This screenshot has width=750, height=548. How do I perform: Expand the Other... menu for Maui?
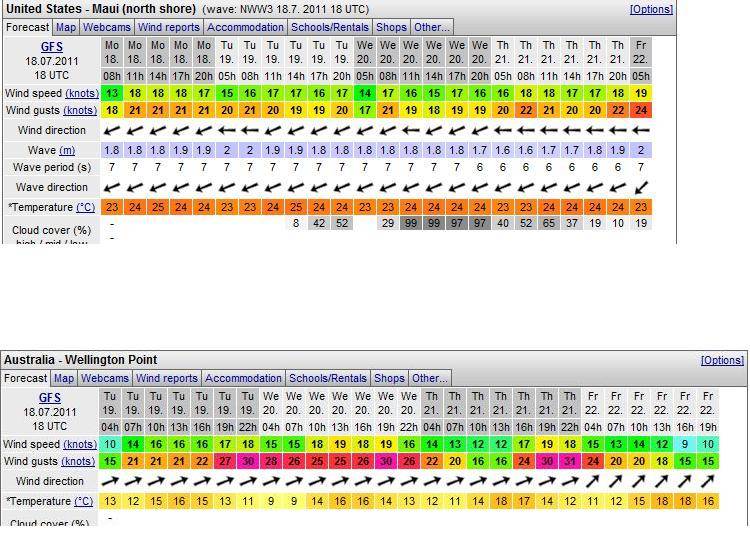[x=431, y=28]
